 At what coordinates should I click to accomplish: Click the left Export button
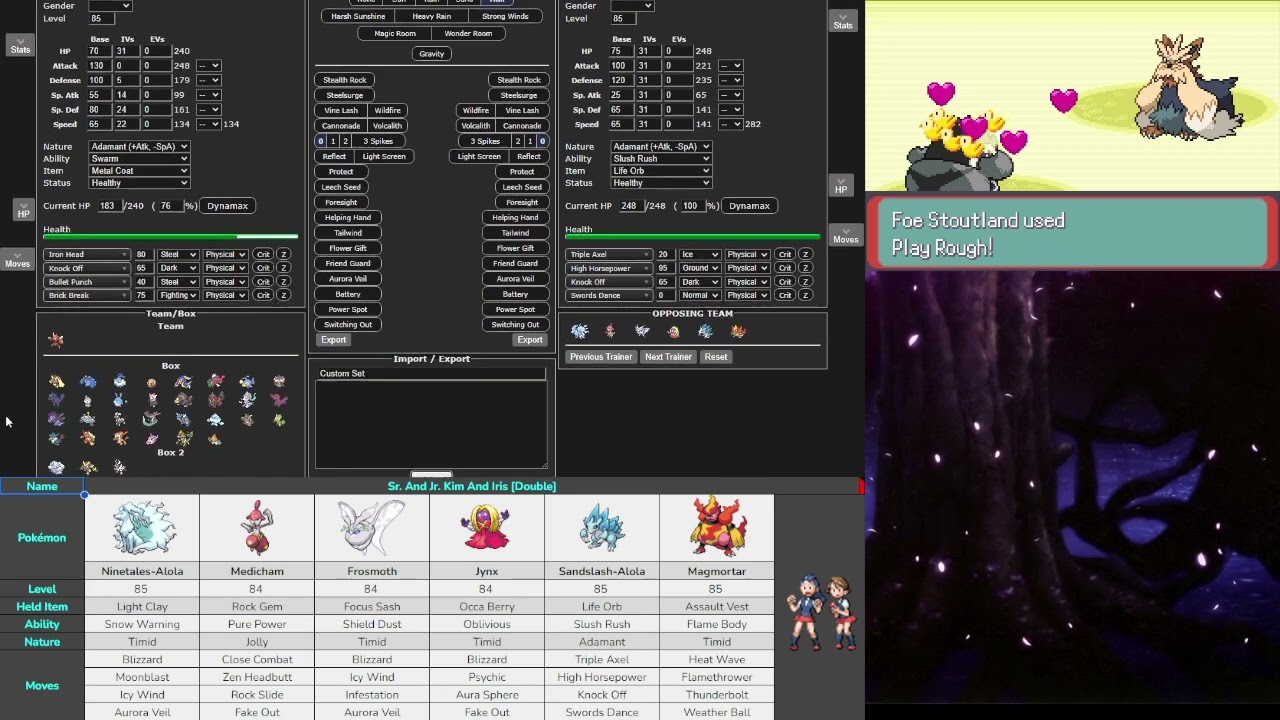tap(333, 340)
